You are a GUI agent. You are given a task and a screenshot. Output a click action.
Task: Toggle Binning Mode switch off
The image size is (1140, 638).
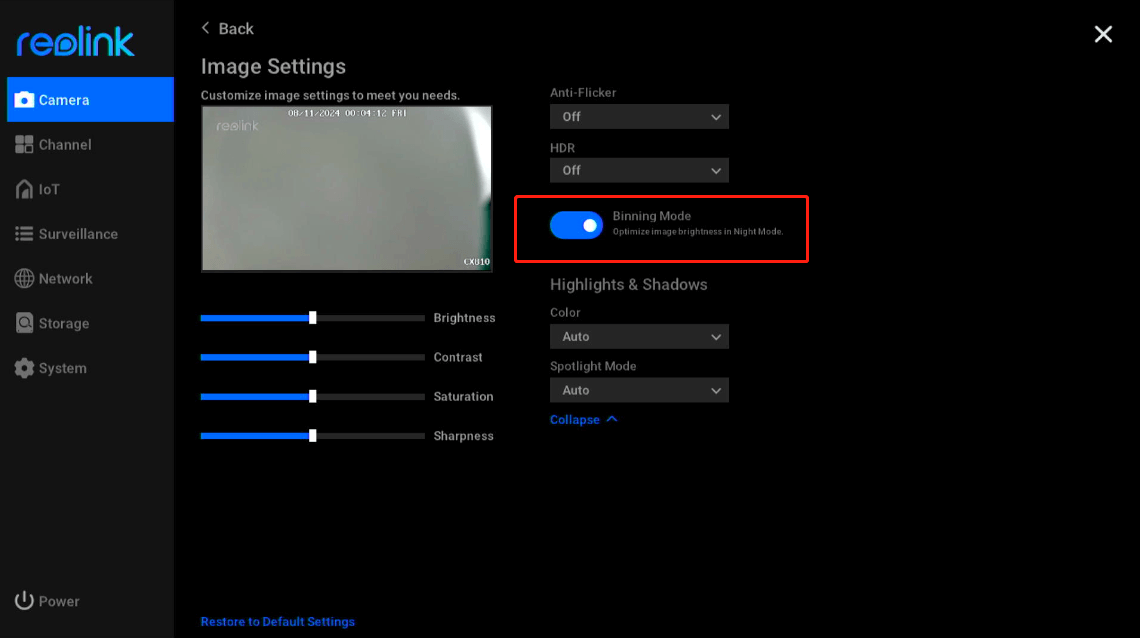click(576, 225)
